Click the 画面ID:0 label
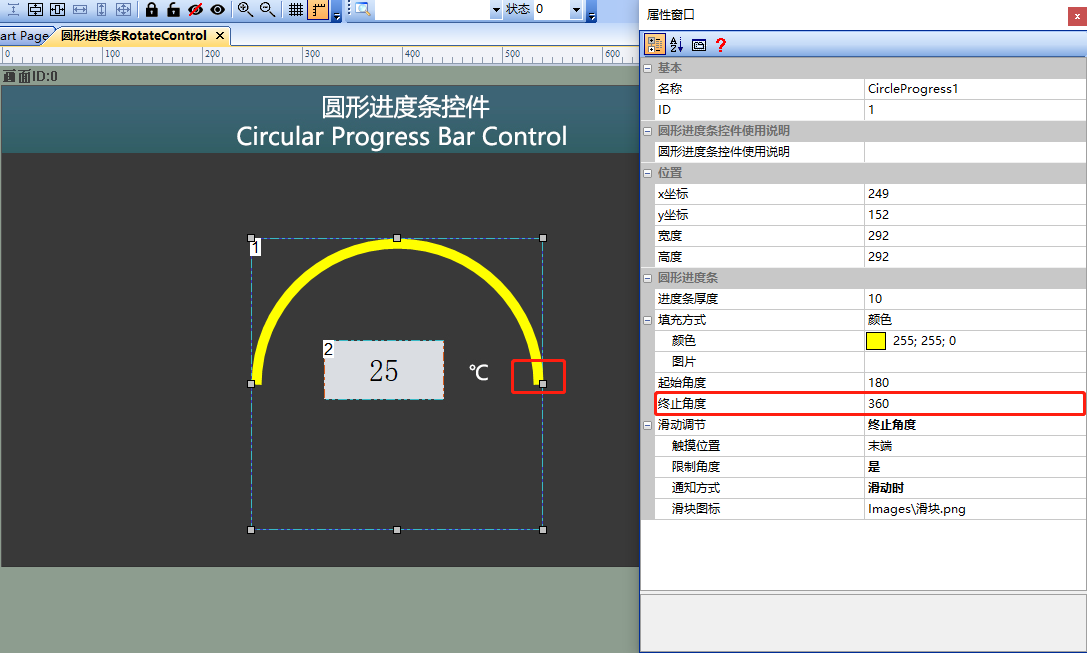 (30, 76)
